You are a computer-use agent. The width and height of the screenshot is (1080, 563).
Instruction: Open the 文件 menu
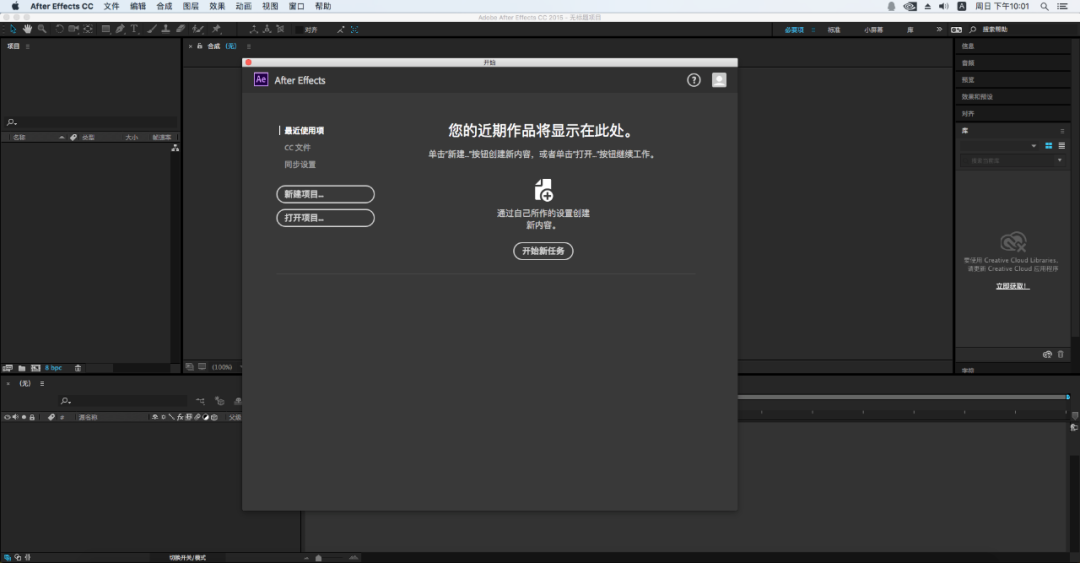[112, 6]
